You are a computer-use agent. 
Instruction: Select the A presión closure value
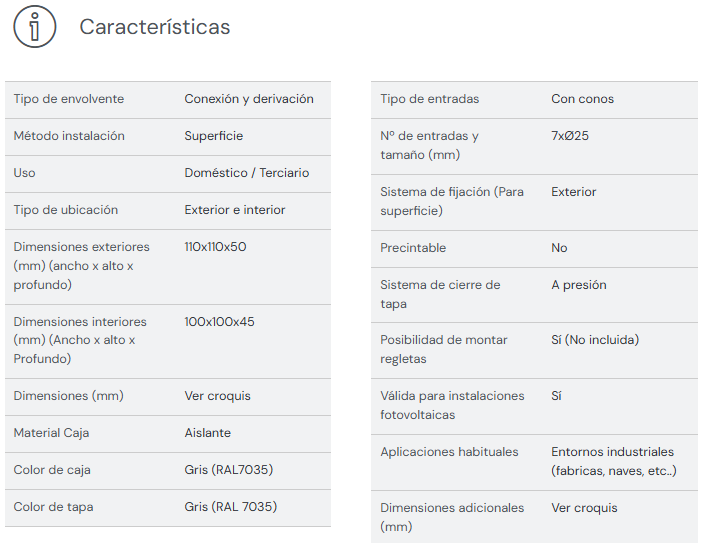coord(579,285)
